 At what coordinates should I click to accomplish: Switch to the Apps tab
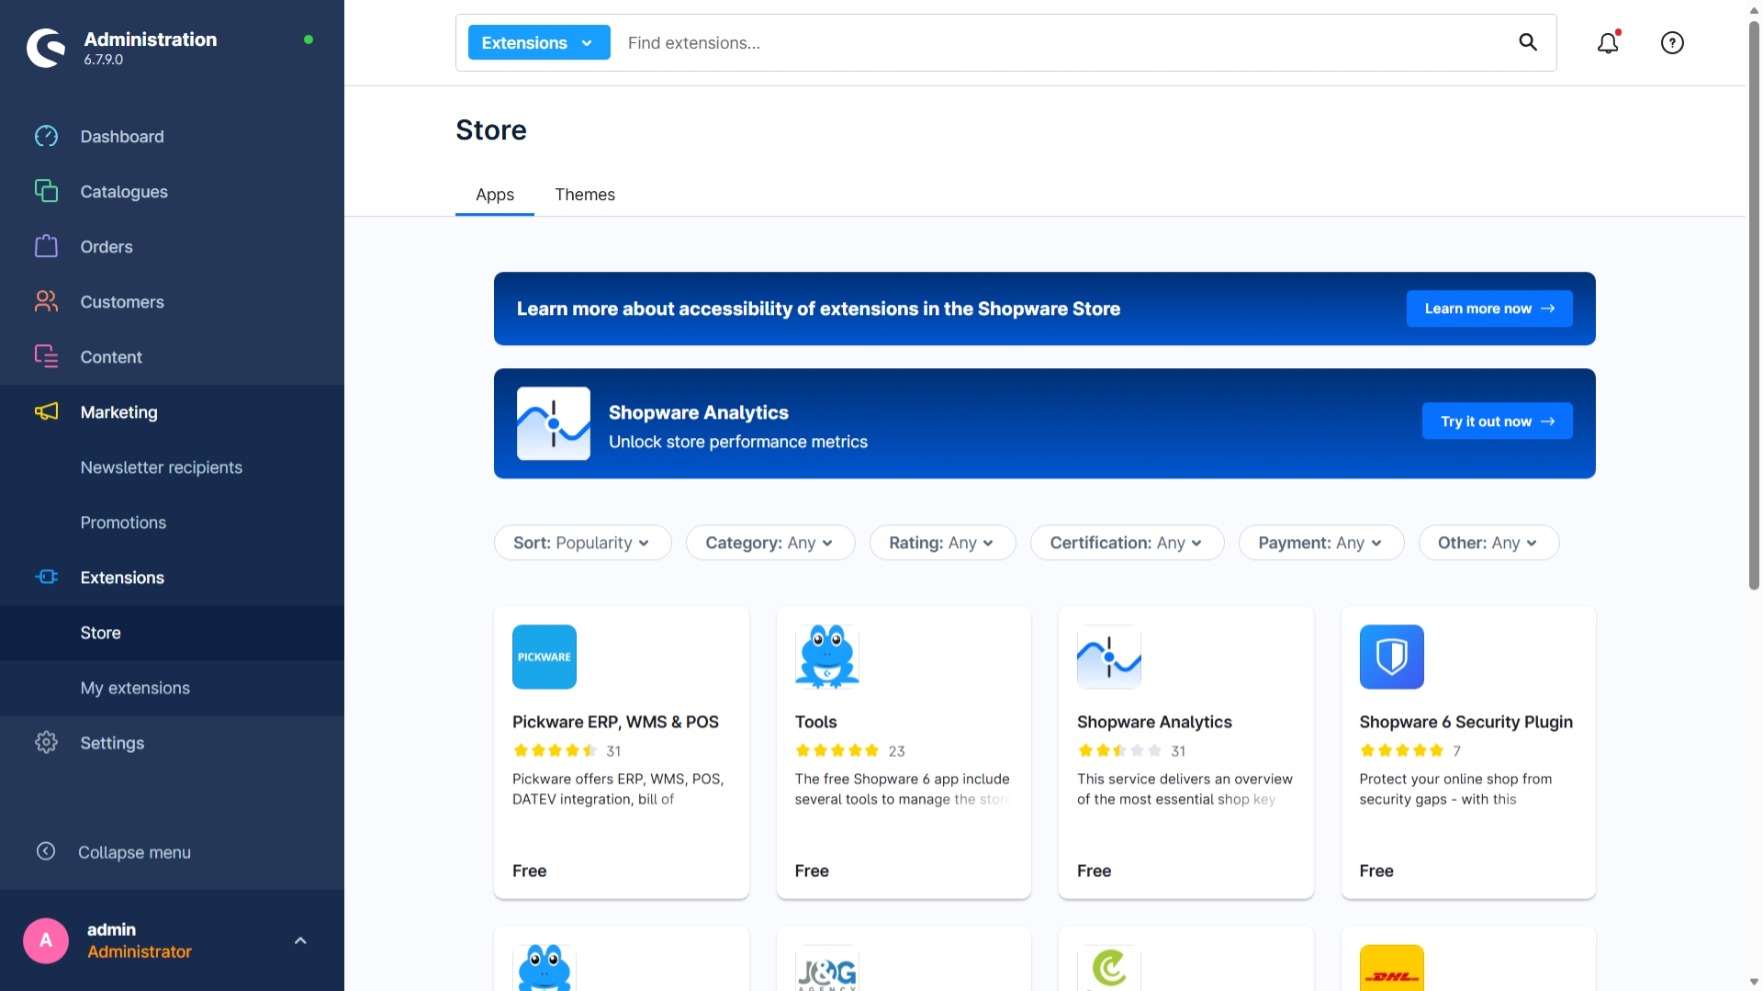pos(495,195)
